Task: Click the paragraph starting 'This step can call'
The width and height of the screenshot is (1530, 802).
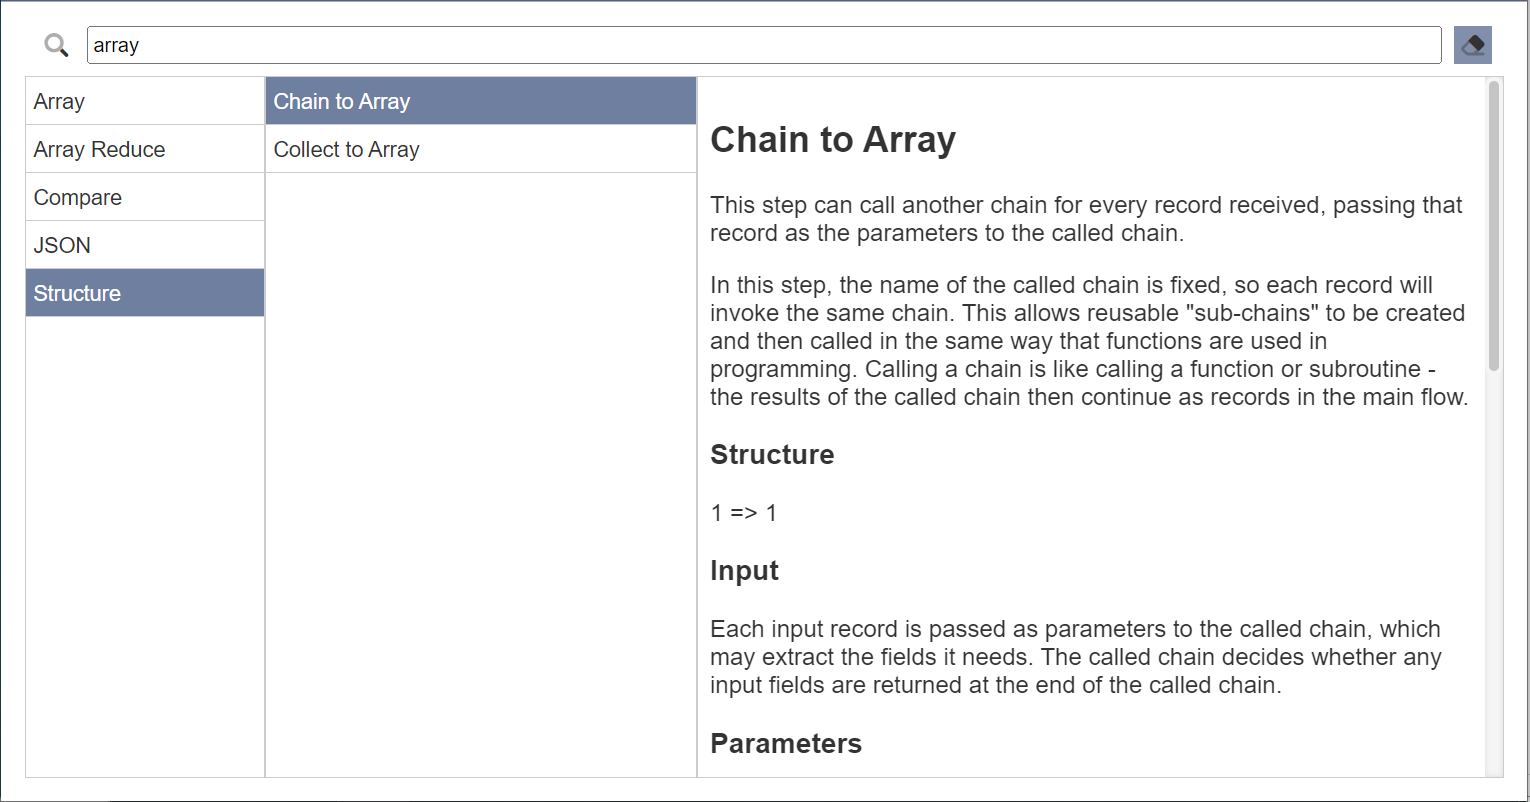Action: (x=1085, y=219)
